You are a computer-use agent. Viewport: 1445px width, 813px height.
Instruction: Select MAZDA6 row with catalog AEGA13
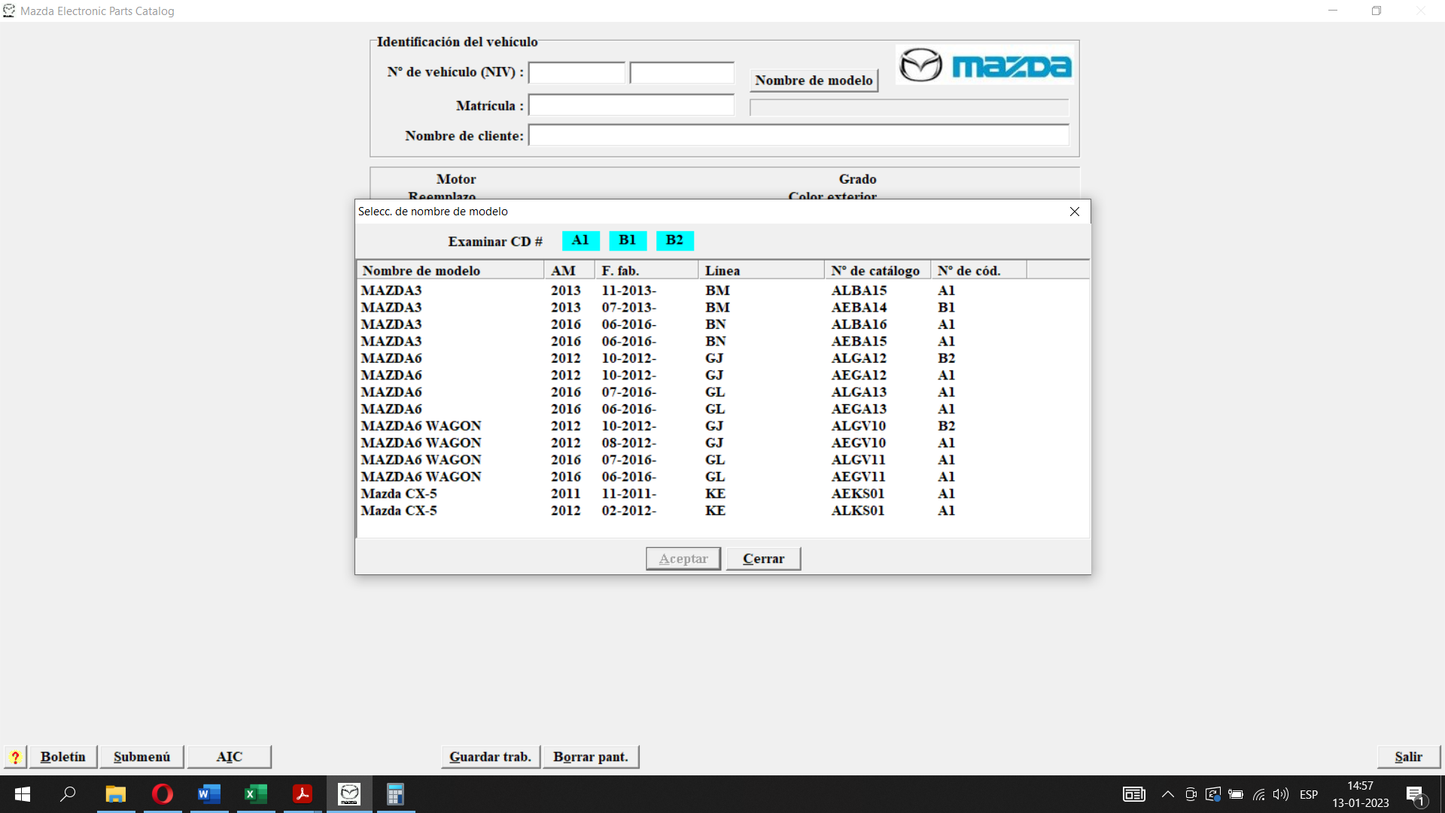pyautogui.click(x=722, y=409)
